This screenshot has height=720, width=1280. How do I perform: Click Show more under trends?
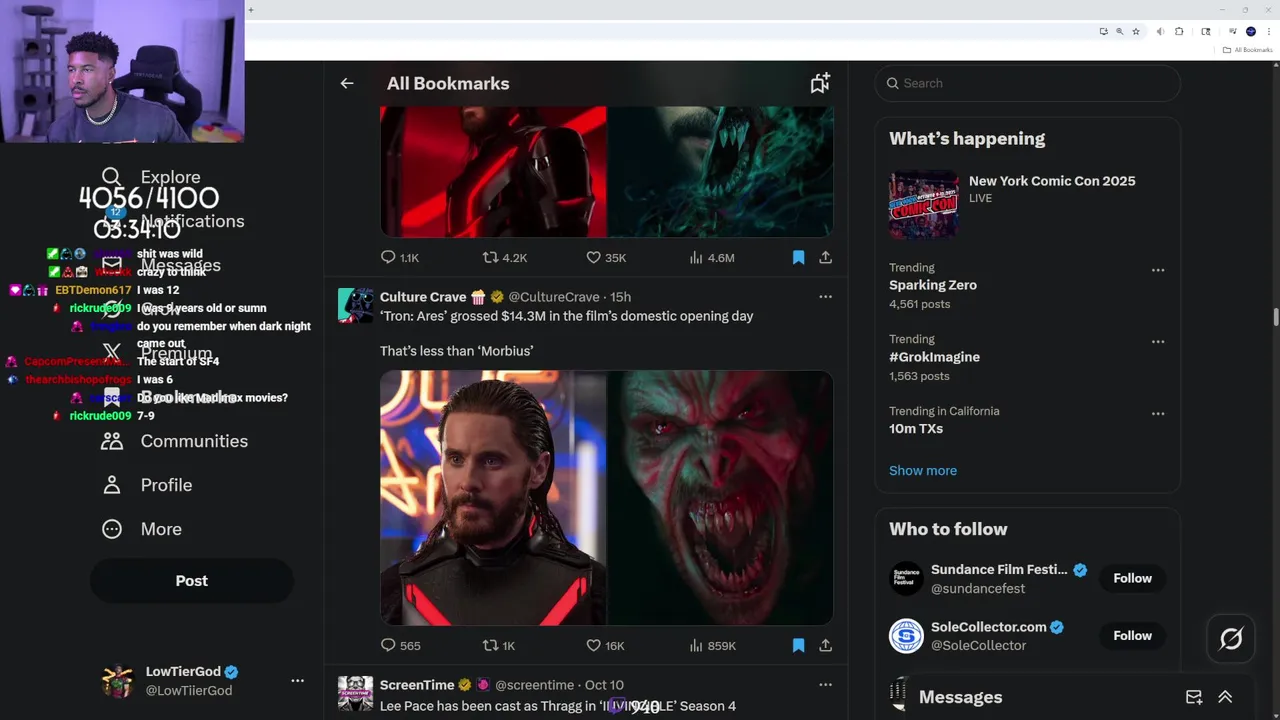pos(923,471)
